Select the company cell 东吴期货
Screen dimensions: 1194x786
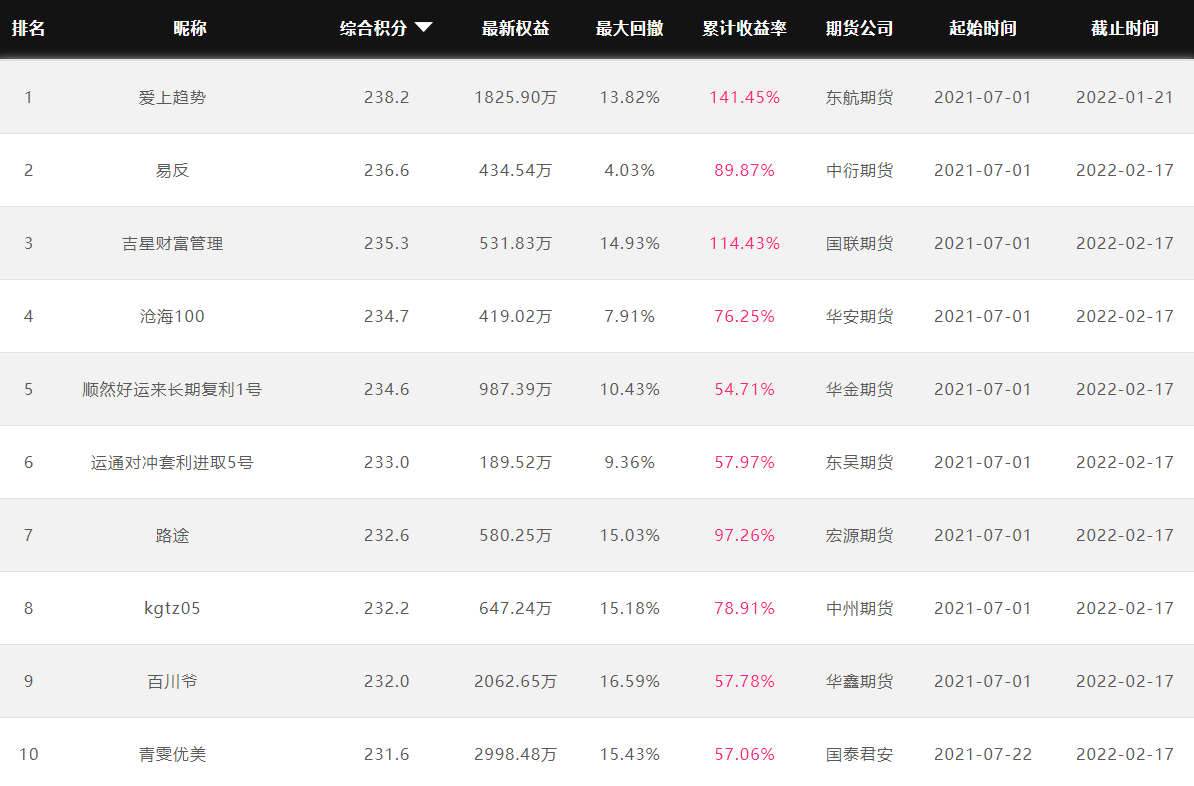(x=860, y=462)
